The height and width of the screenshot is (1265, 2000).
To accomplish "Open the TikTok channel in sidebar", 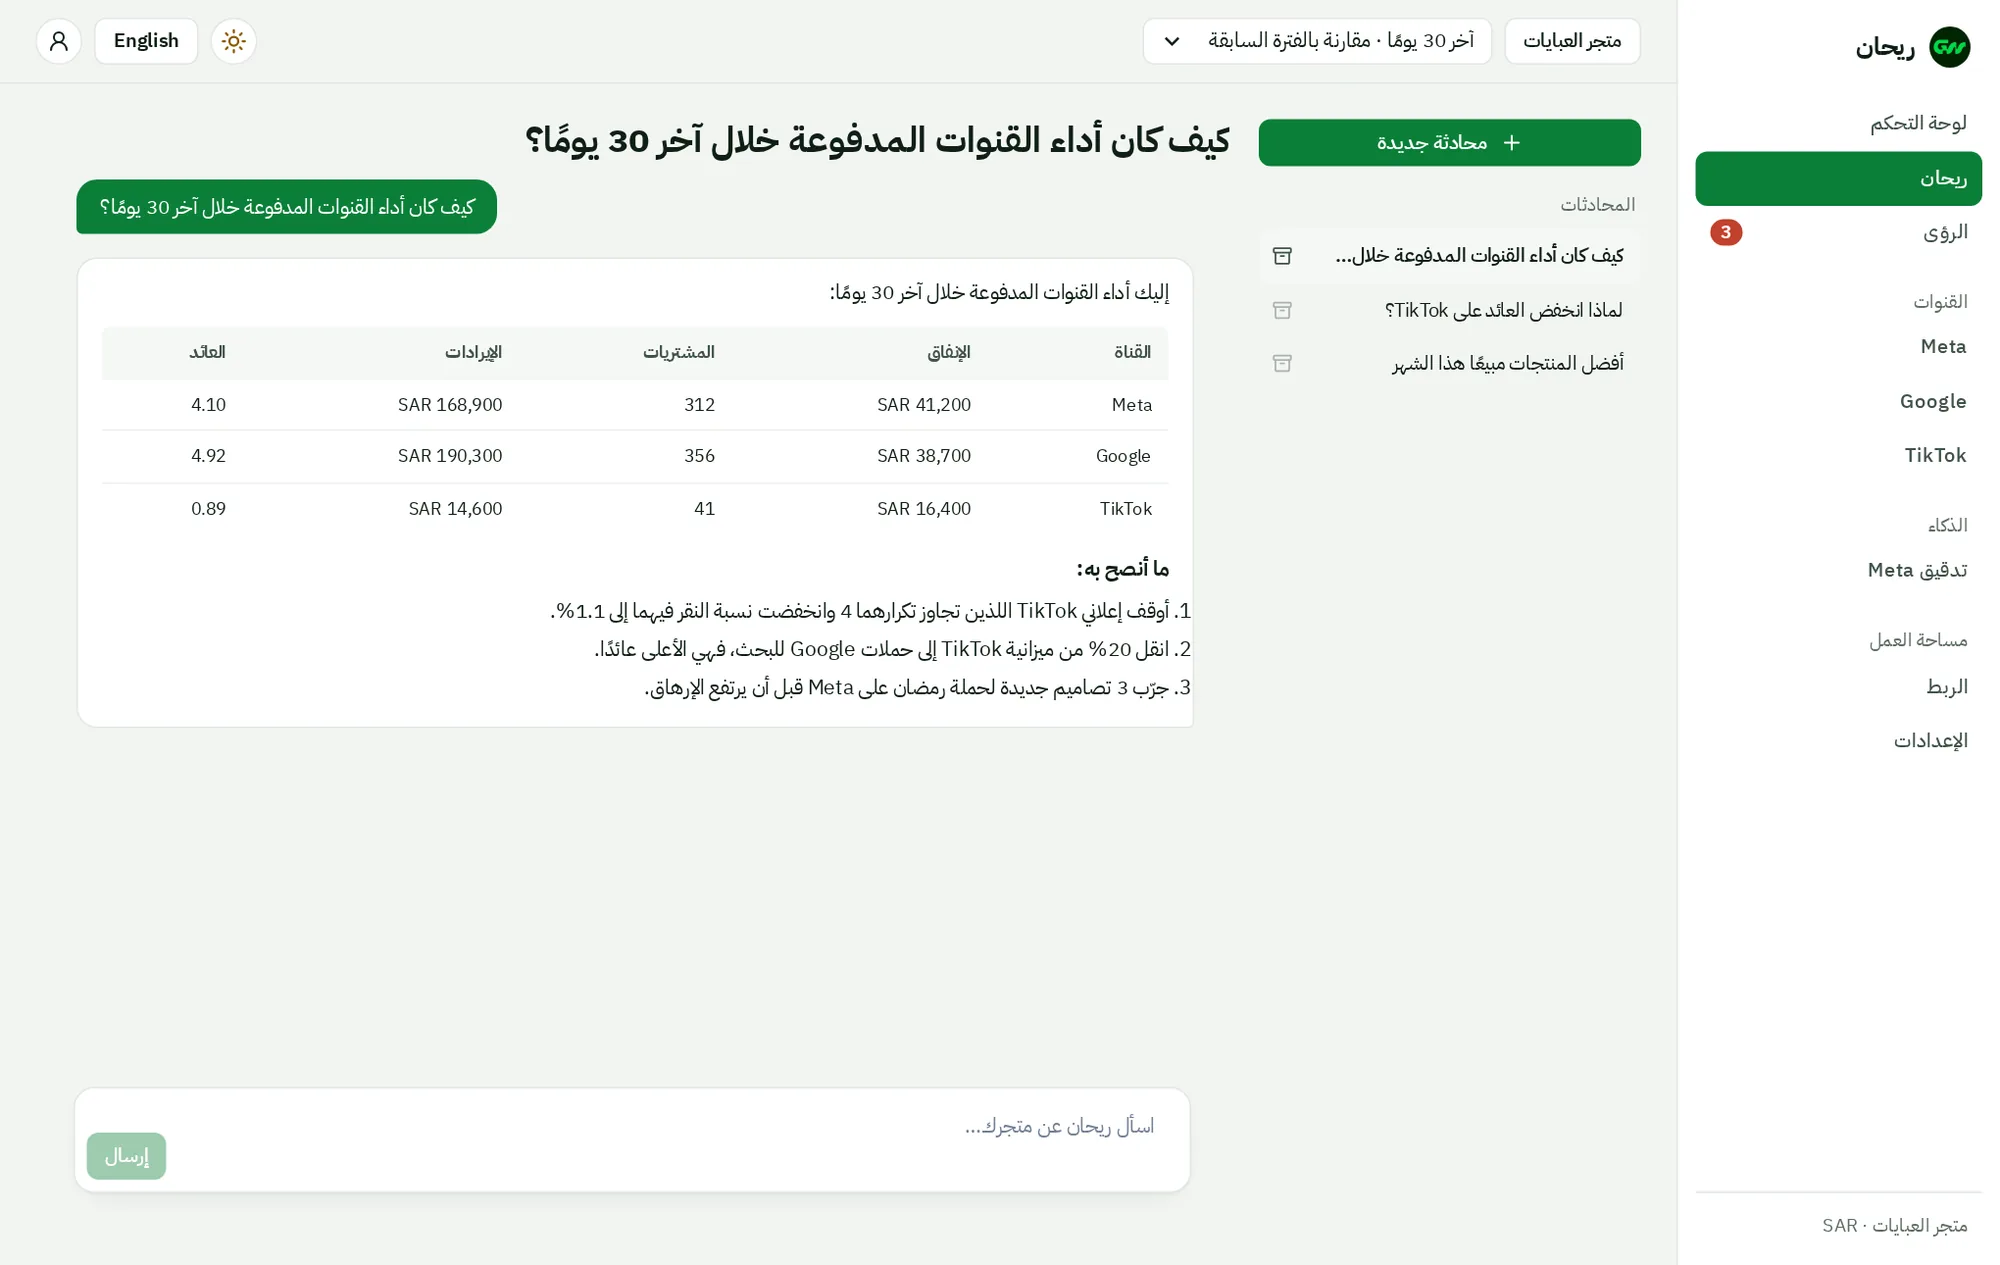I will pos(1838,456).
